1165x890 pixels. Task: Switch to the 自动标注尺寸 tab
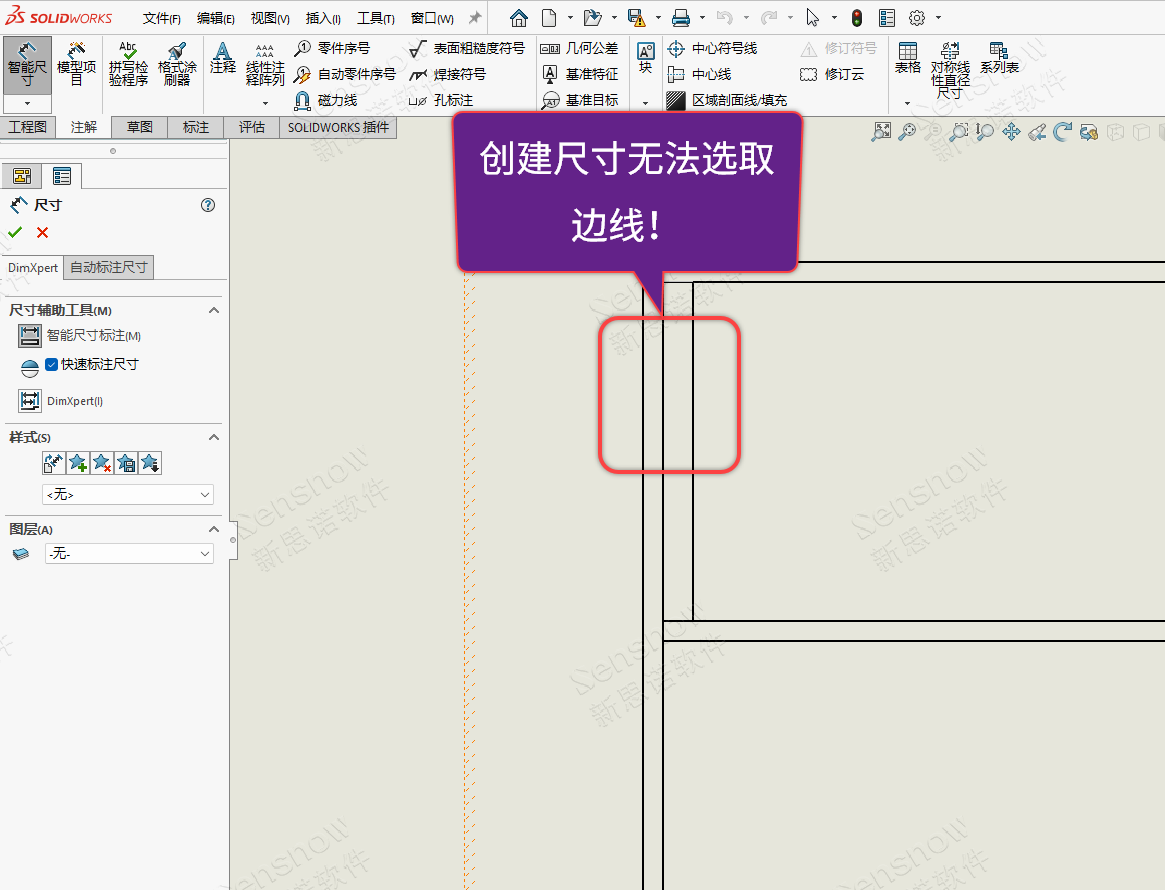click(109, 268)
